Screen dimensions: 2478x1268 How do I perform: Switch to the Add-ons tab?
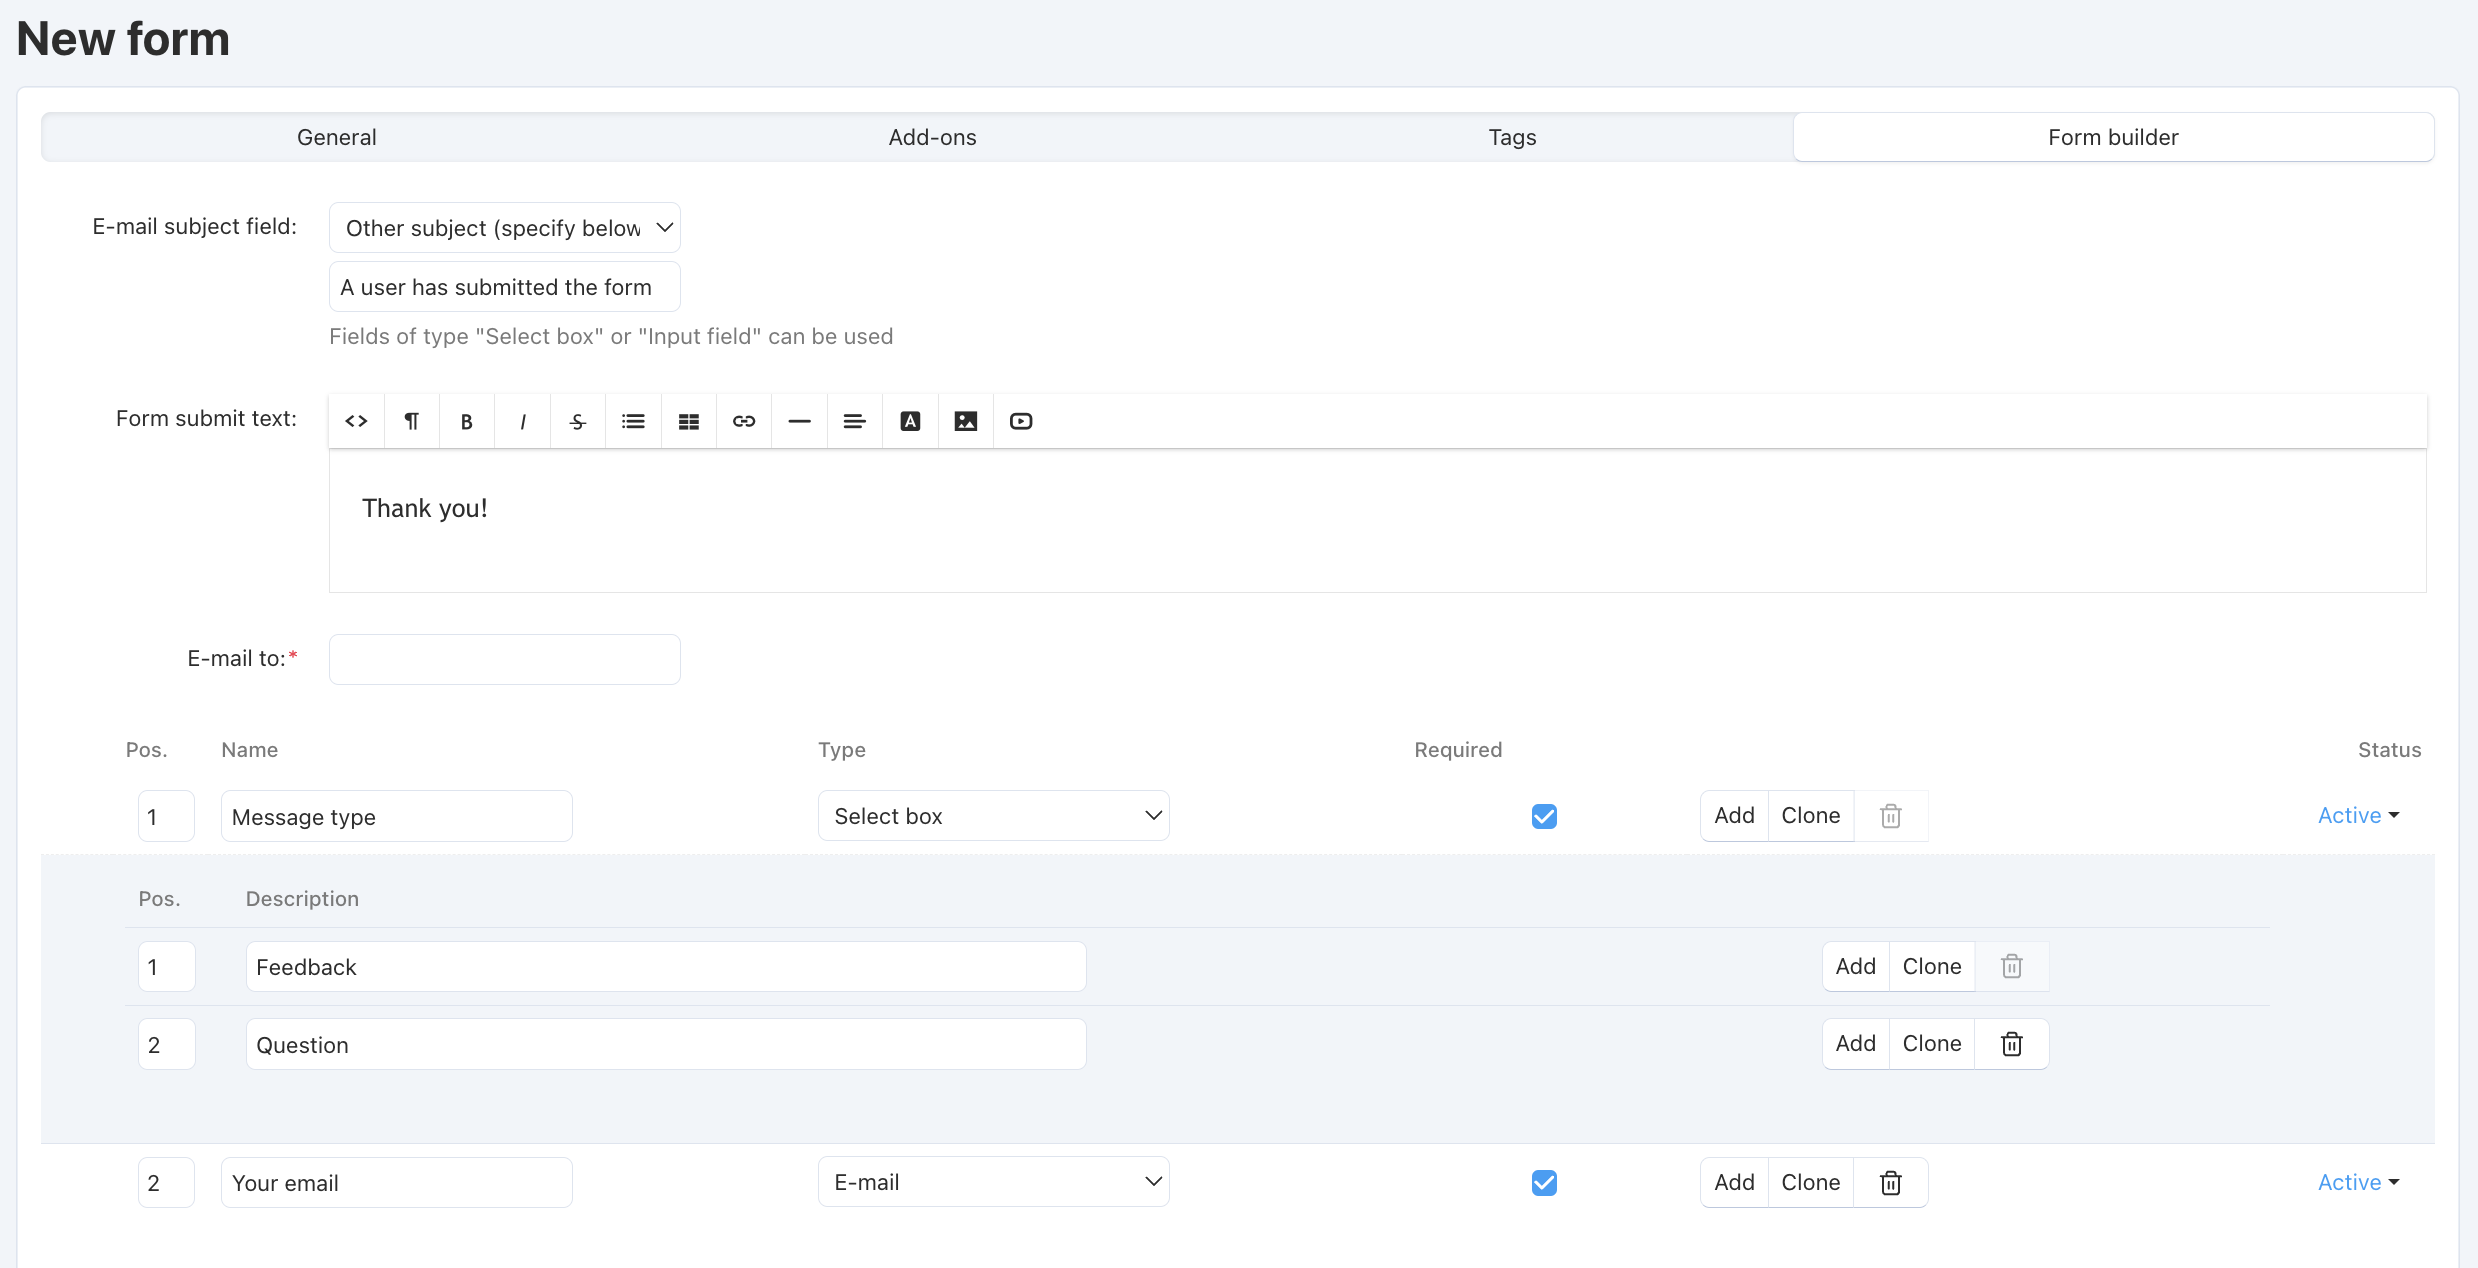(932, 137)
